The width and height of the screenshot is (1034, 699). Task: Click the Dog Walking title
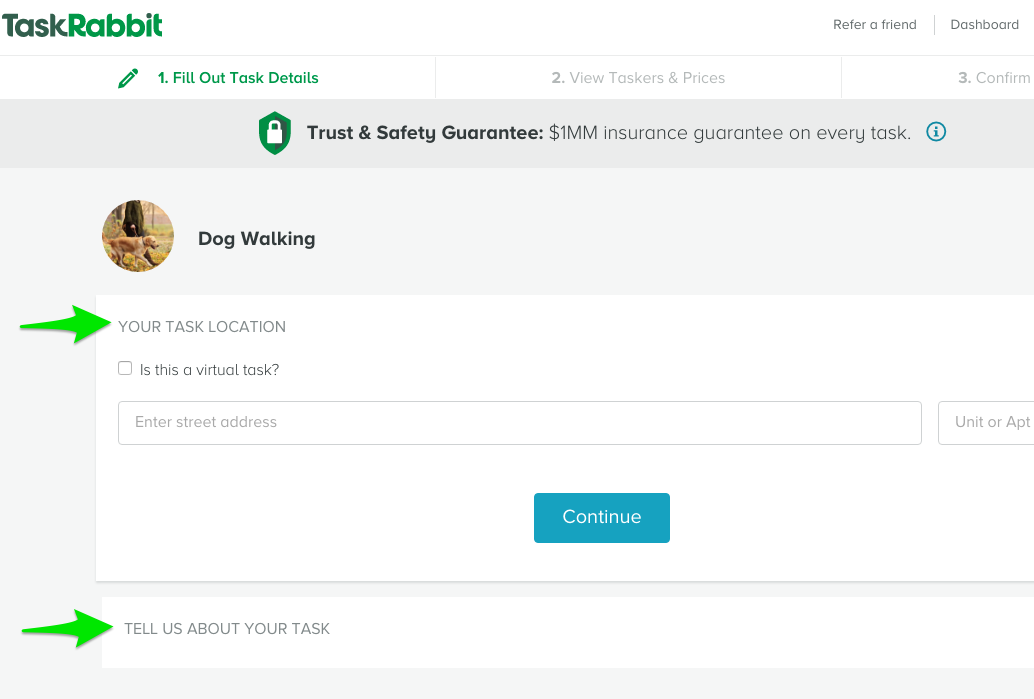click(x=257, y=239)
